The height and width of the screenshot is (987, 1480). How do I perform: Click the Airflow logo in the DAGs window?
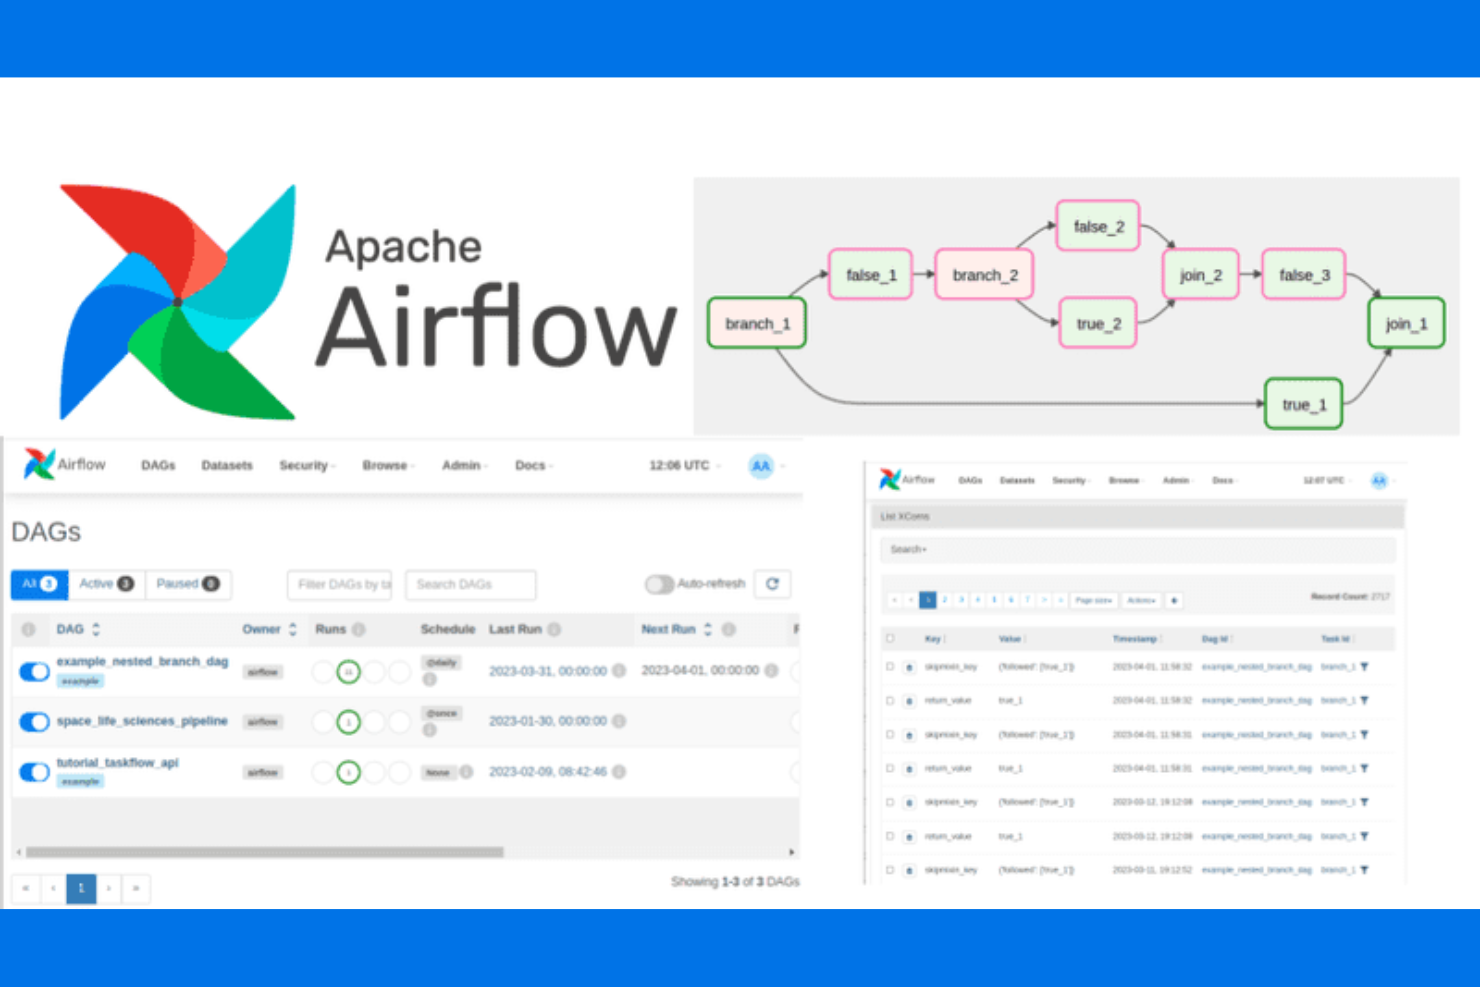[x=65, y=464]
